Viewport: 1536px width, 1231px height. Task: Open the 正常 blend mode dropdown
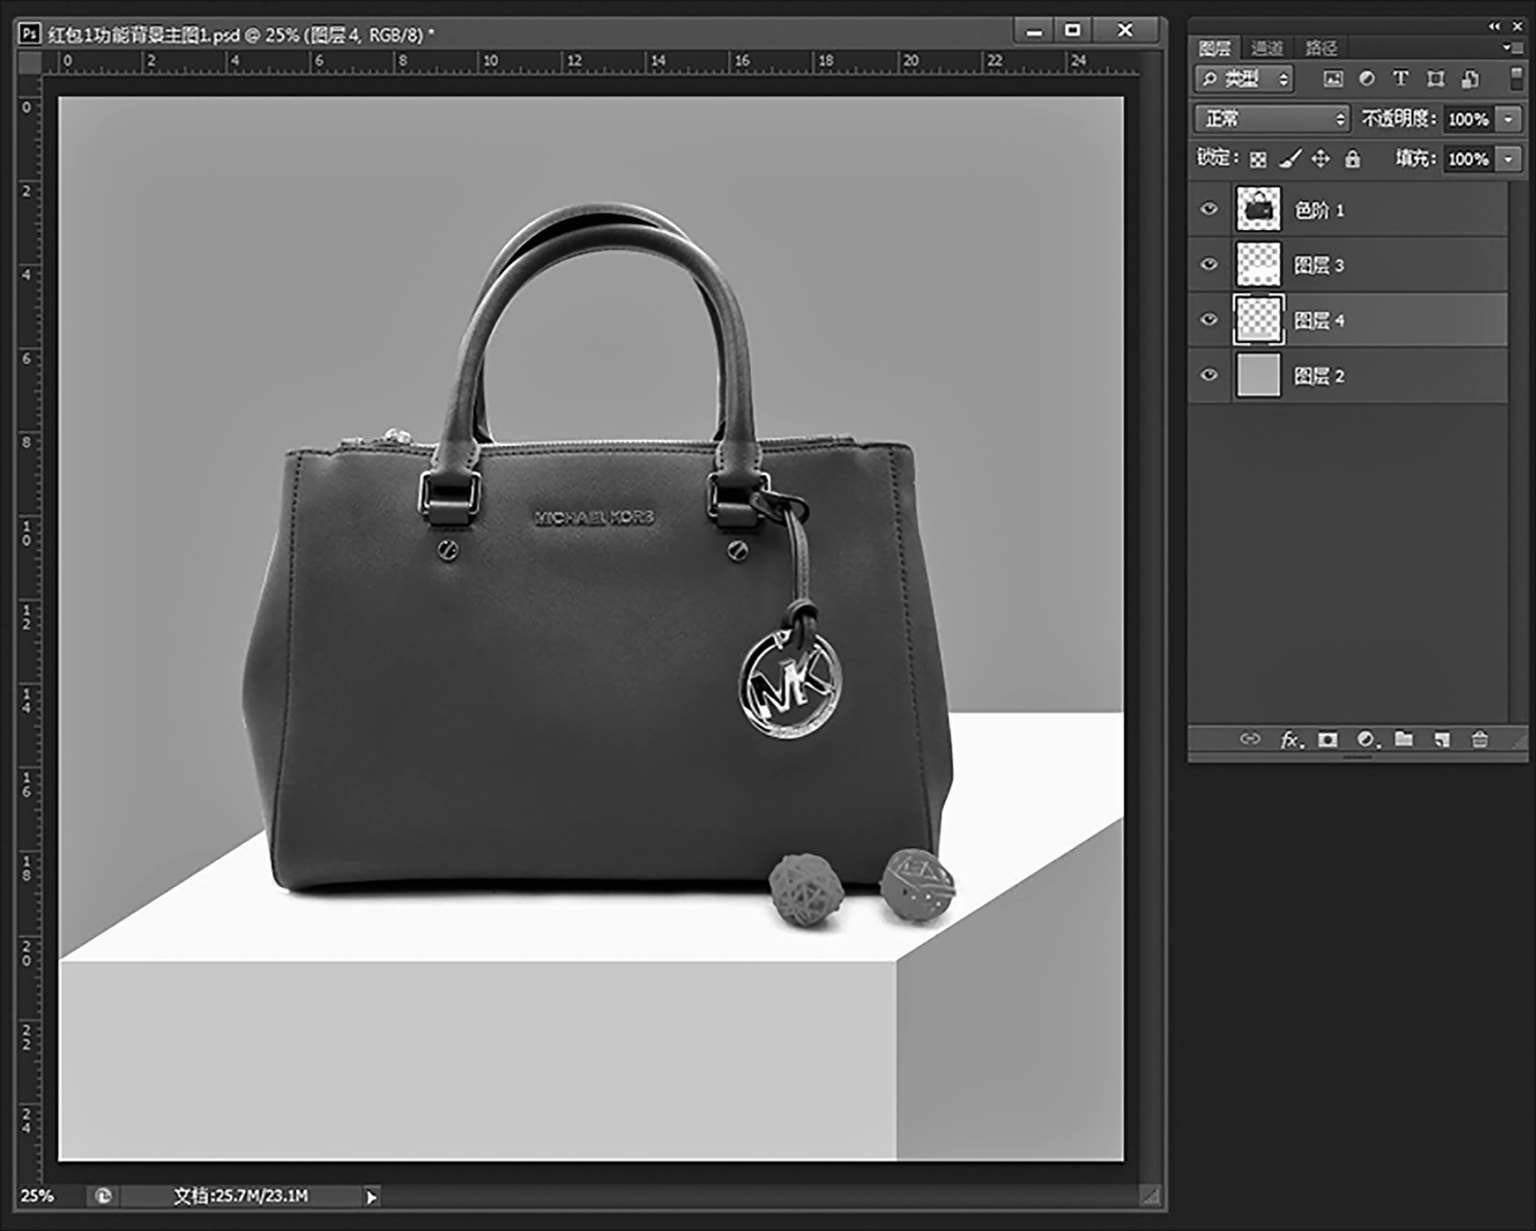coord(1272,119)
